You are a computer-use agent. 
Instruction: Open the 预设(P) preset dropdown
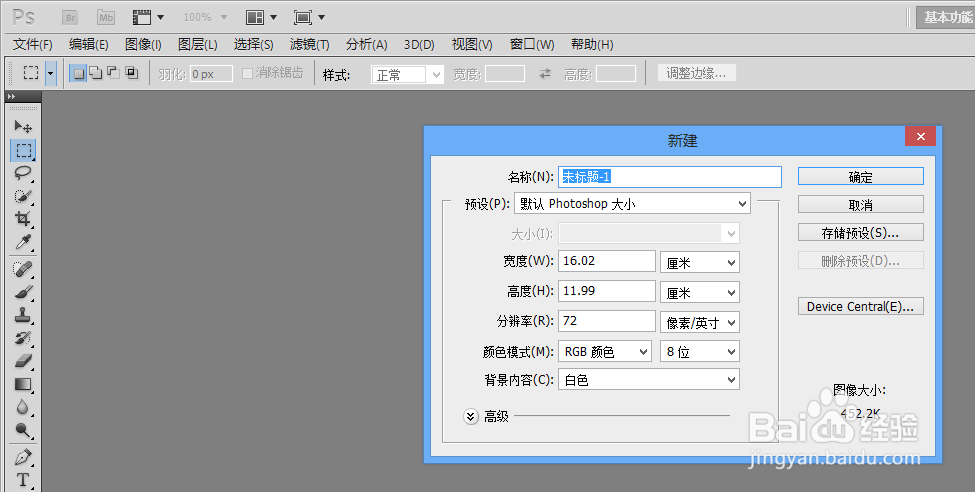pos(632,203)
